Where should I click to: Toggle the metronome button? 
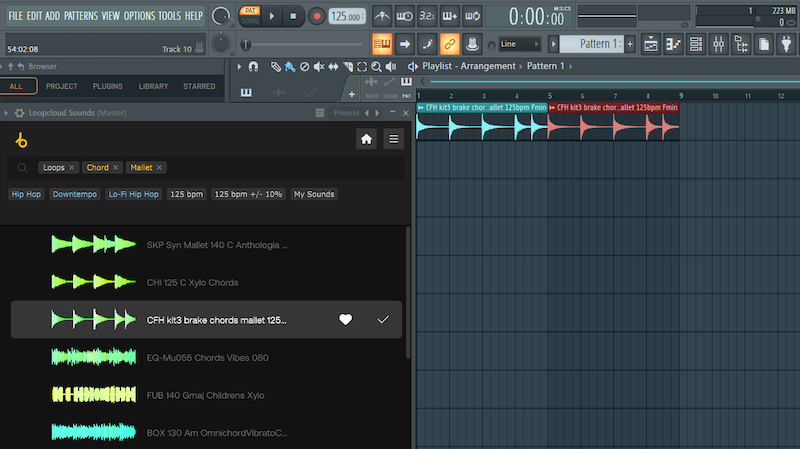[x=382, y=16]
